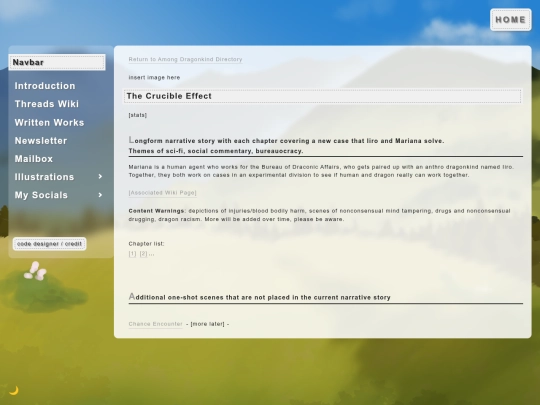Click the insert image here placeholder
The image size is (540, 405).
(x=154, y=77)
